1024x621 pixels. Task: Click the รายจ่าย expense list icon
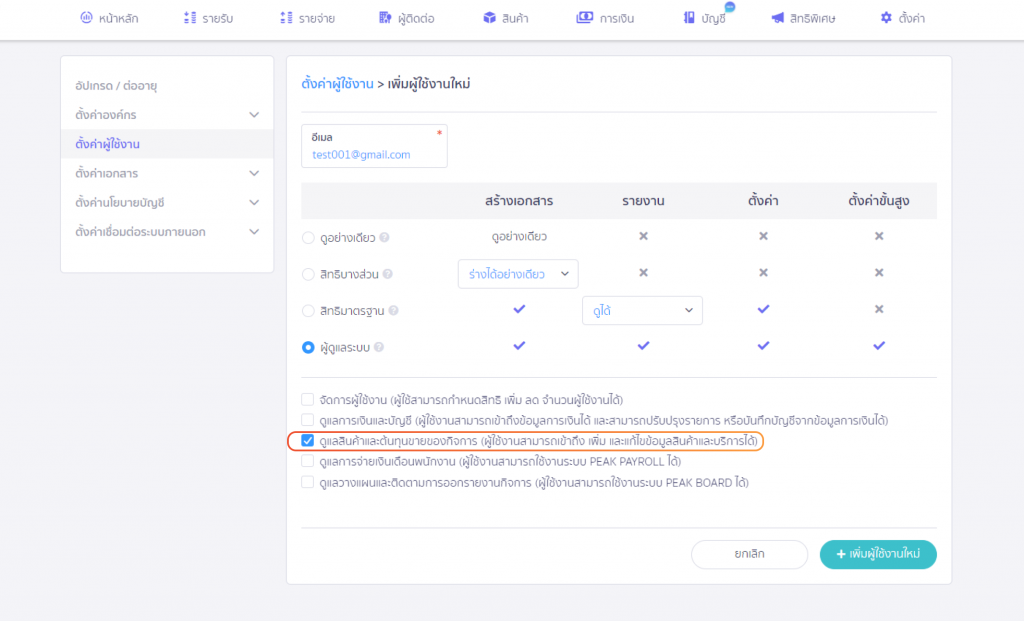click(x=286, y=18)
